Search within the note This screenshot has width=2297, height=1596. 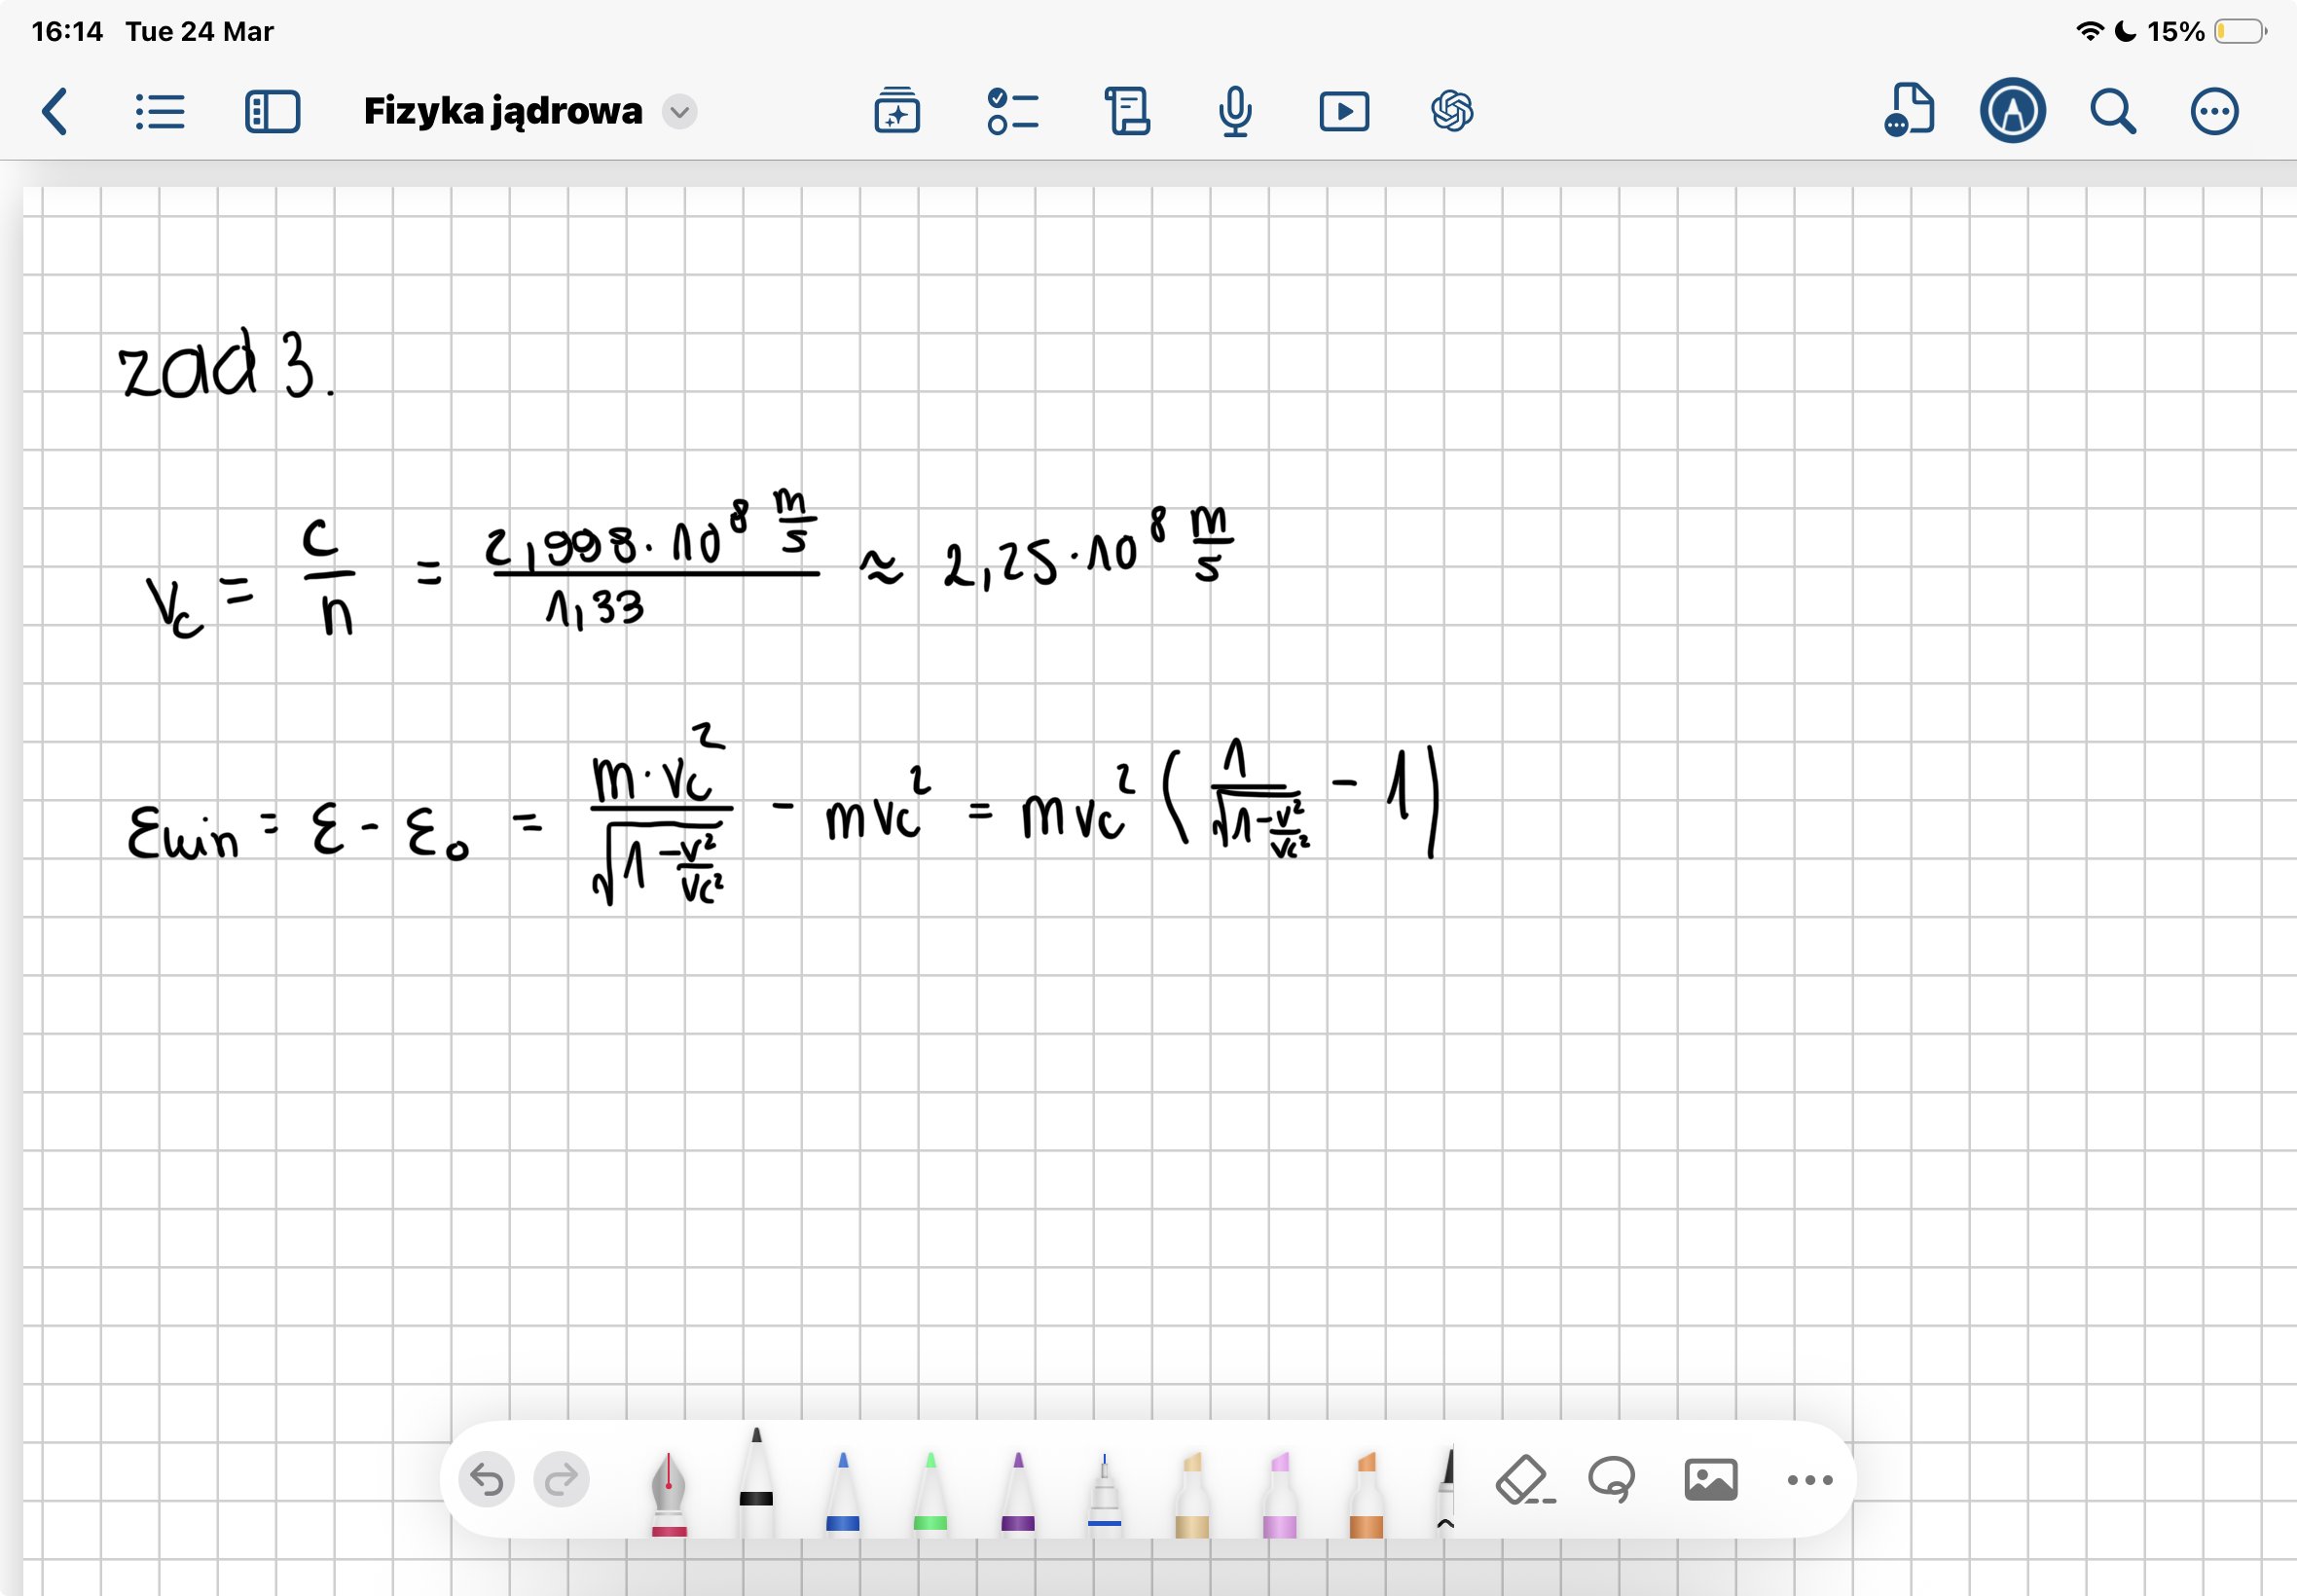tap(2113, 111)
